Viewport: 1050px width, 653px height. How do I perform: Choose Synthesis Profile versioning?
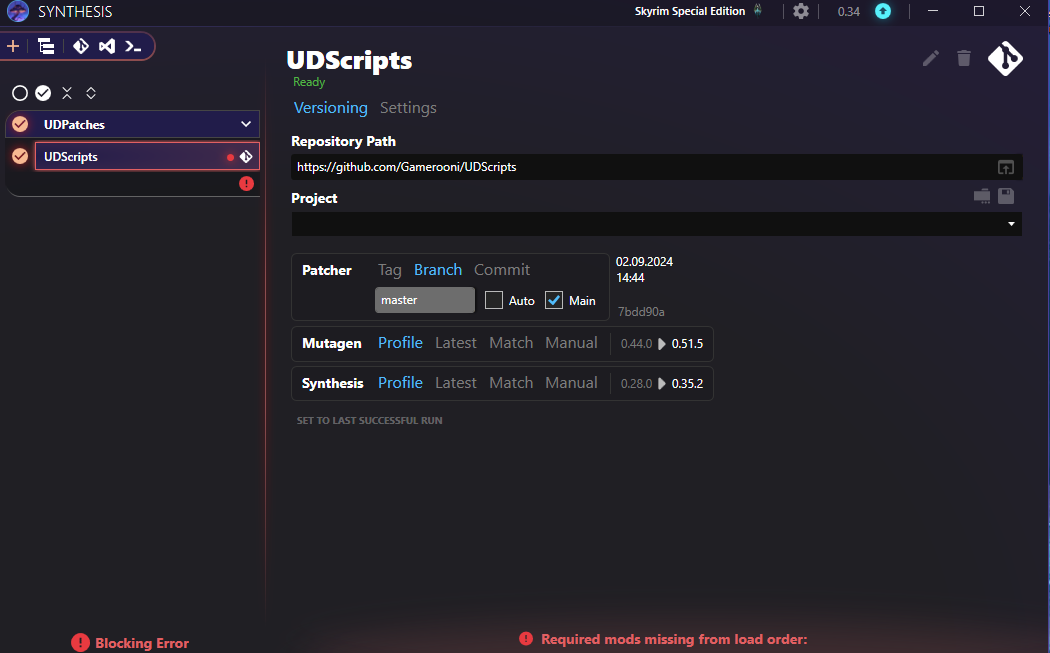(400, 383)
